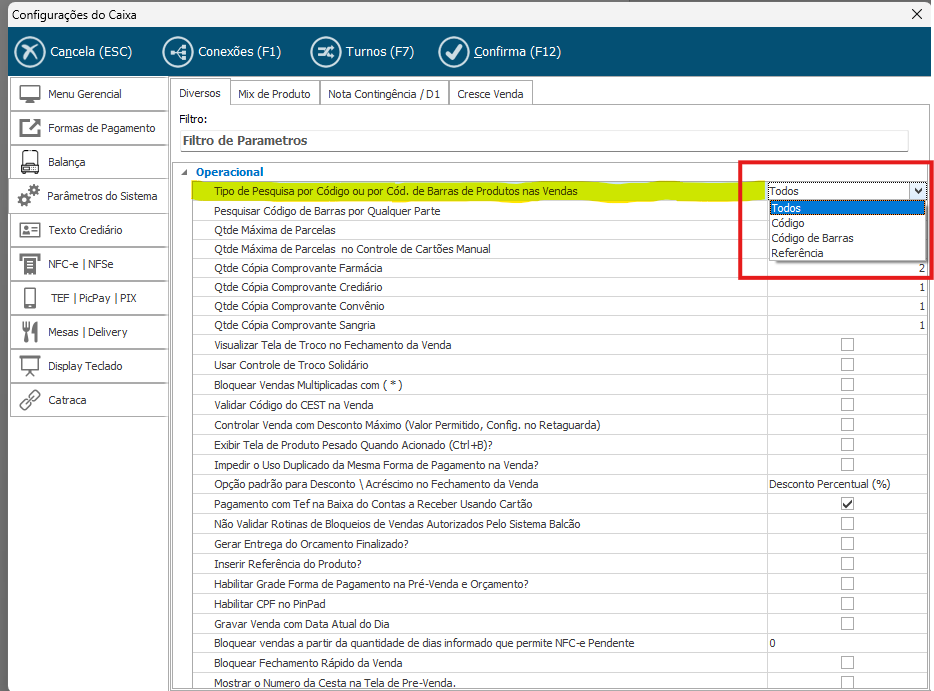Screen dimensions: 934x691
Task: Open the Cresce Venda tab
Action: pyautogui.click(x=490, y=94)
